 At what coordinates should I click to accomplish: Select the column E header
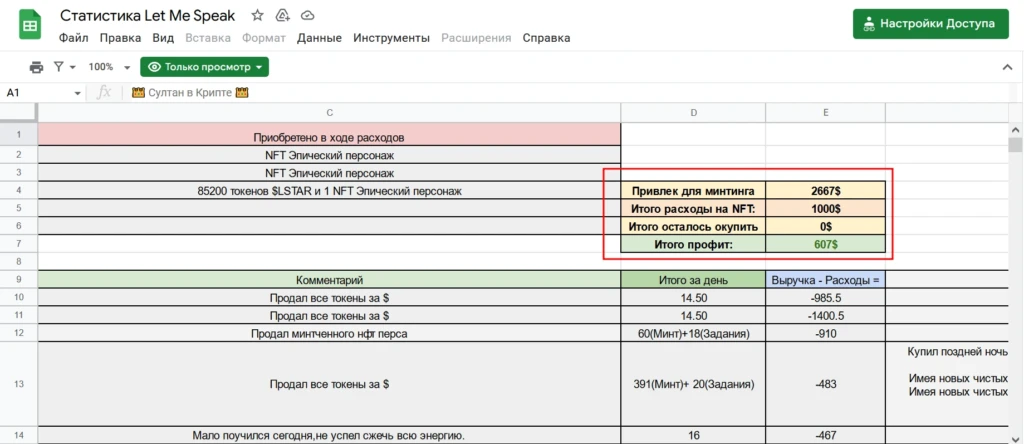pos(825,113)
